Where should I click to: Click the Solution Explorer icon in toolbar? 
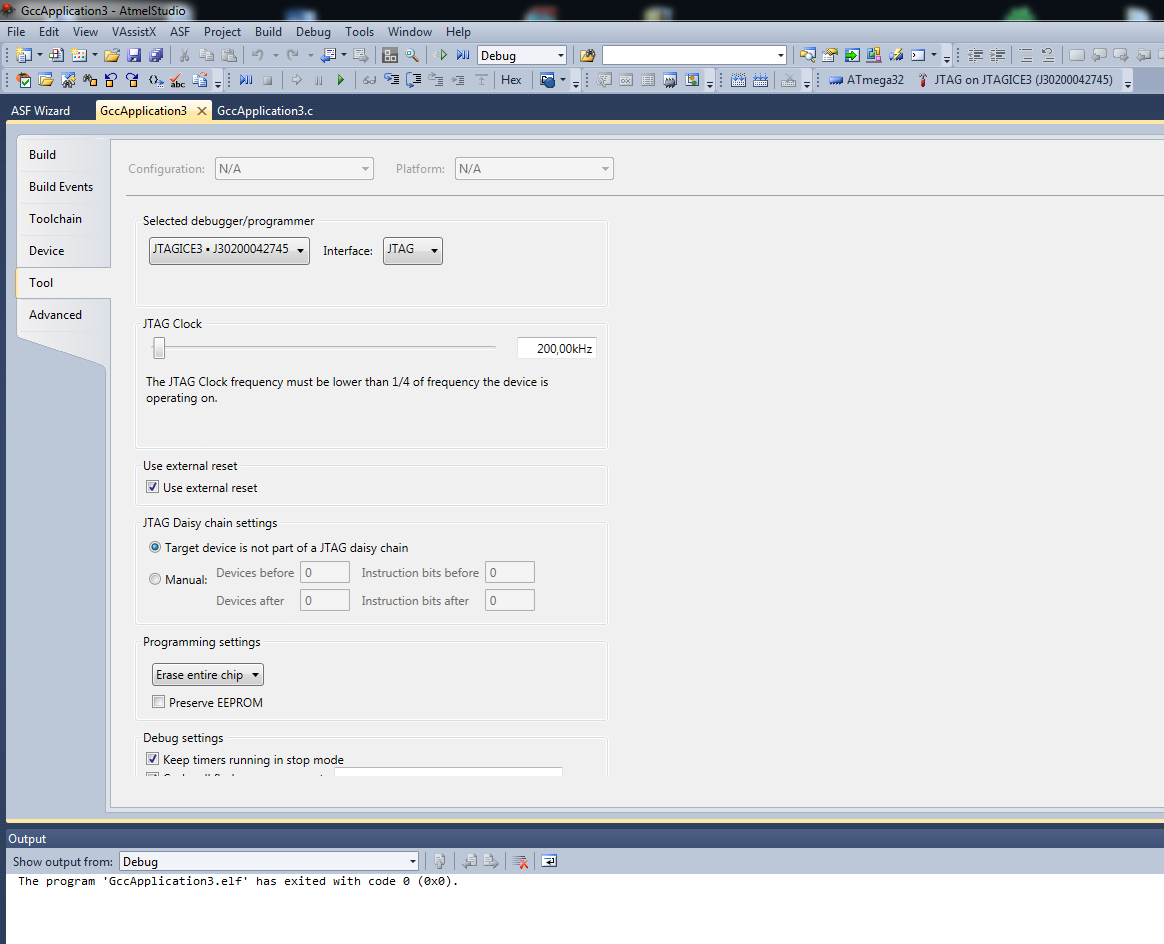pyautogui.click(x=808, y=56)
